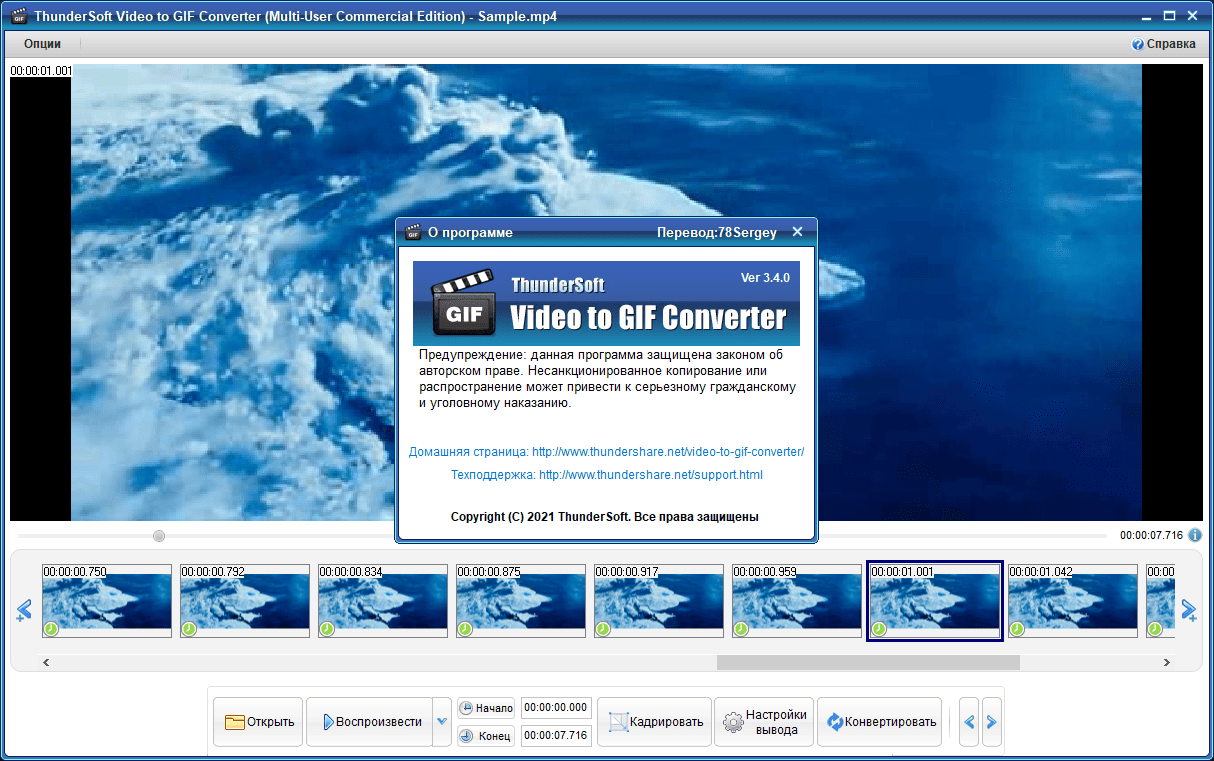Click the total duration text 00:00:07.716 by slider
The image size is (1214, 761).
(1151, 535)
